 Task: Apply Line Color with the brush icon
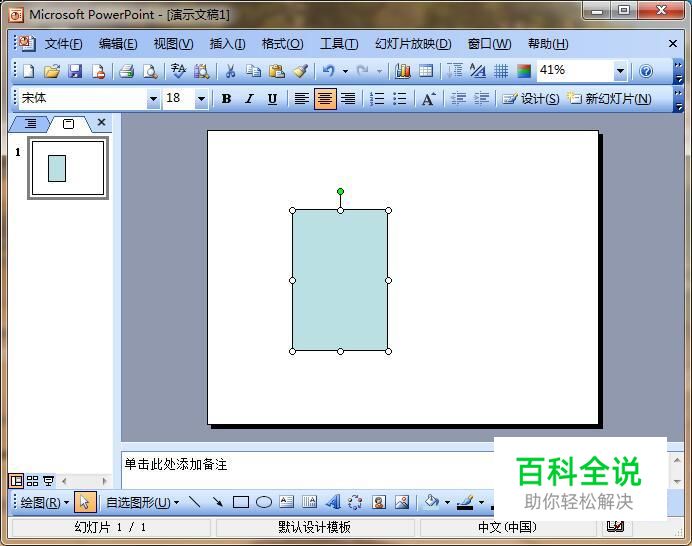tap(465, 502)
